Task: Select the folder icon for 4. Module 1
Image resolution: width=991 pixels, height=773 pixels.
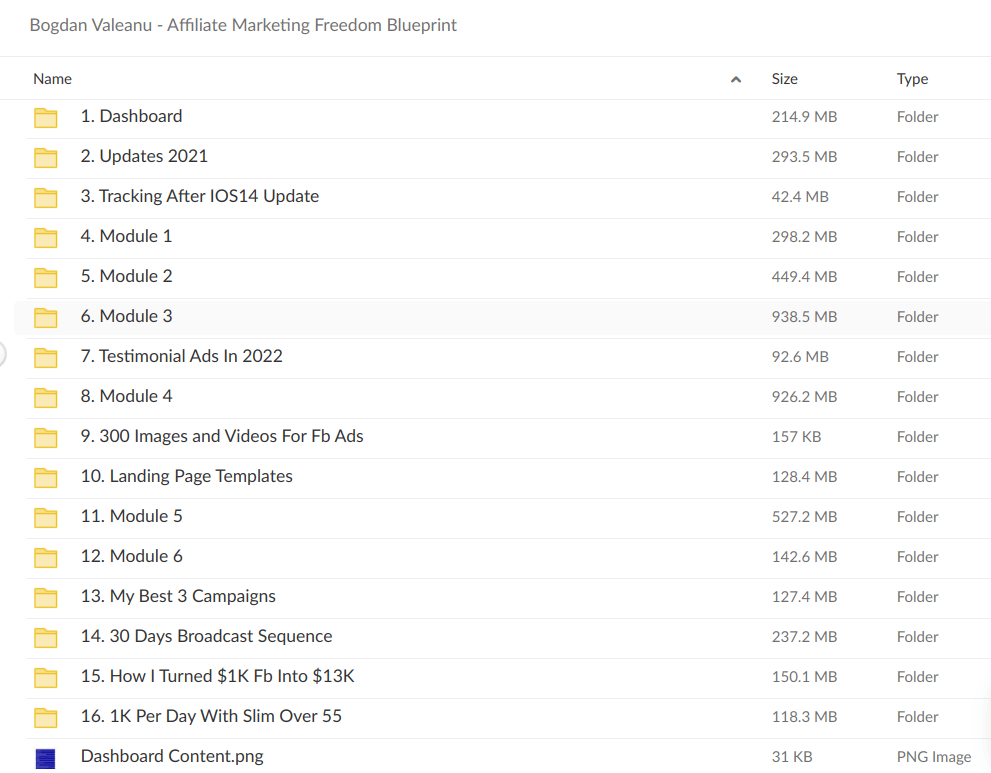Action: (46, 237)
